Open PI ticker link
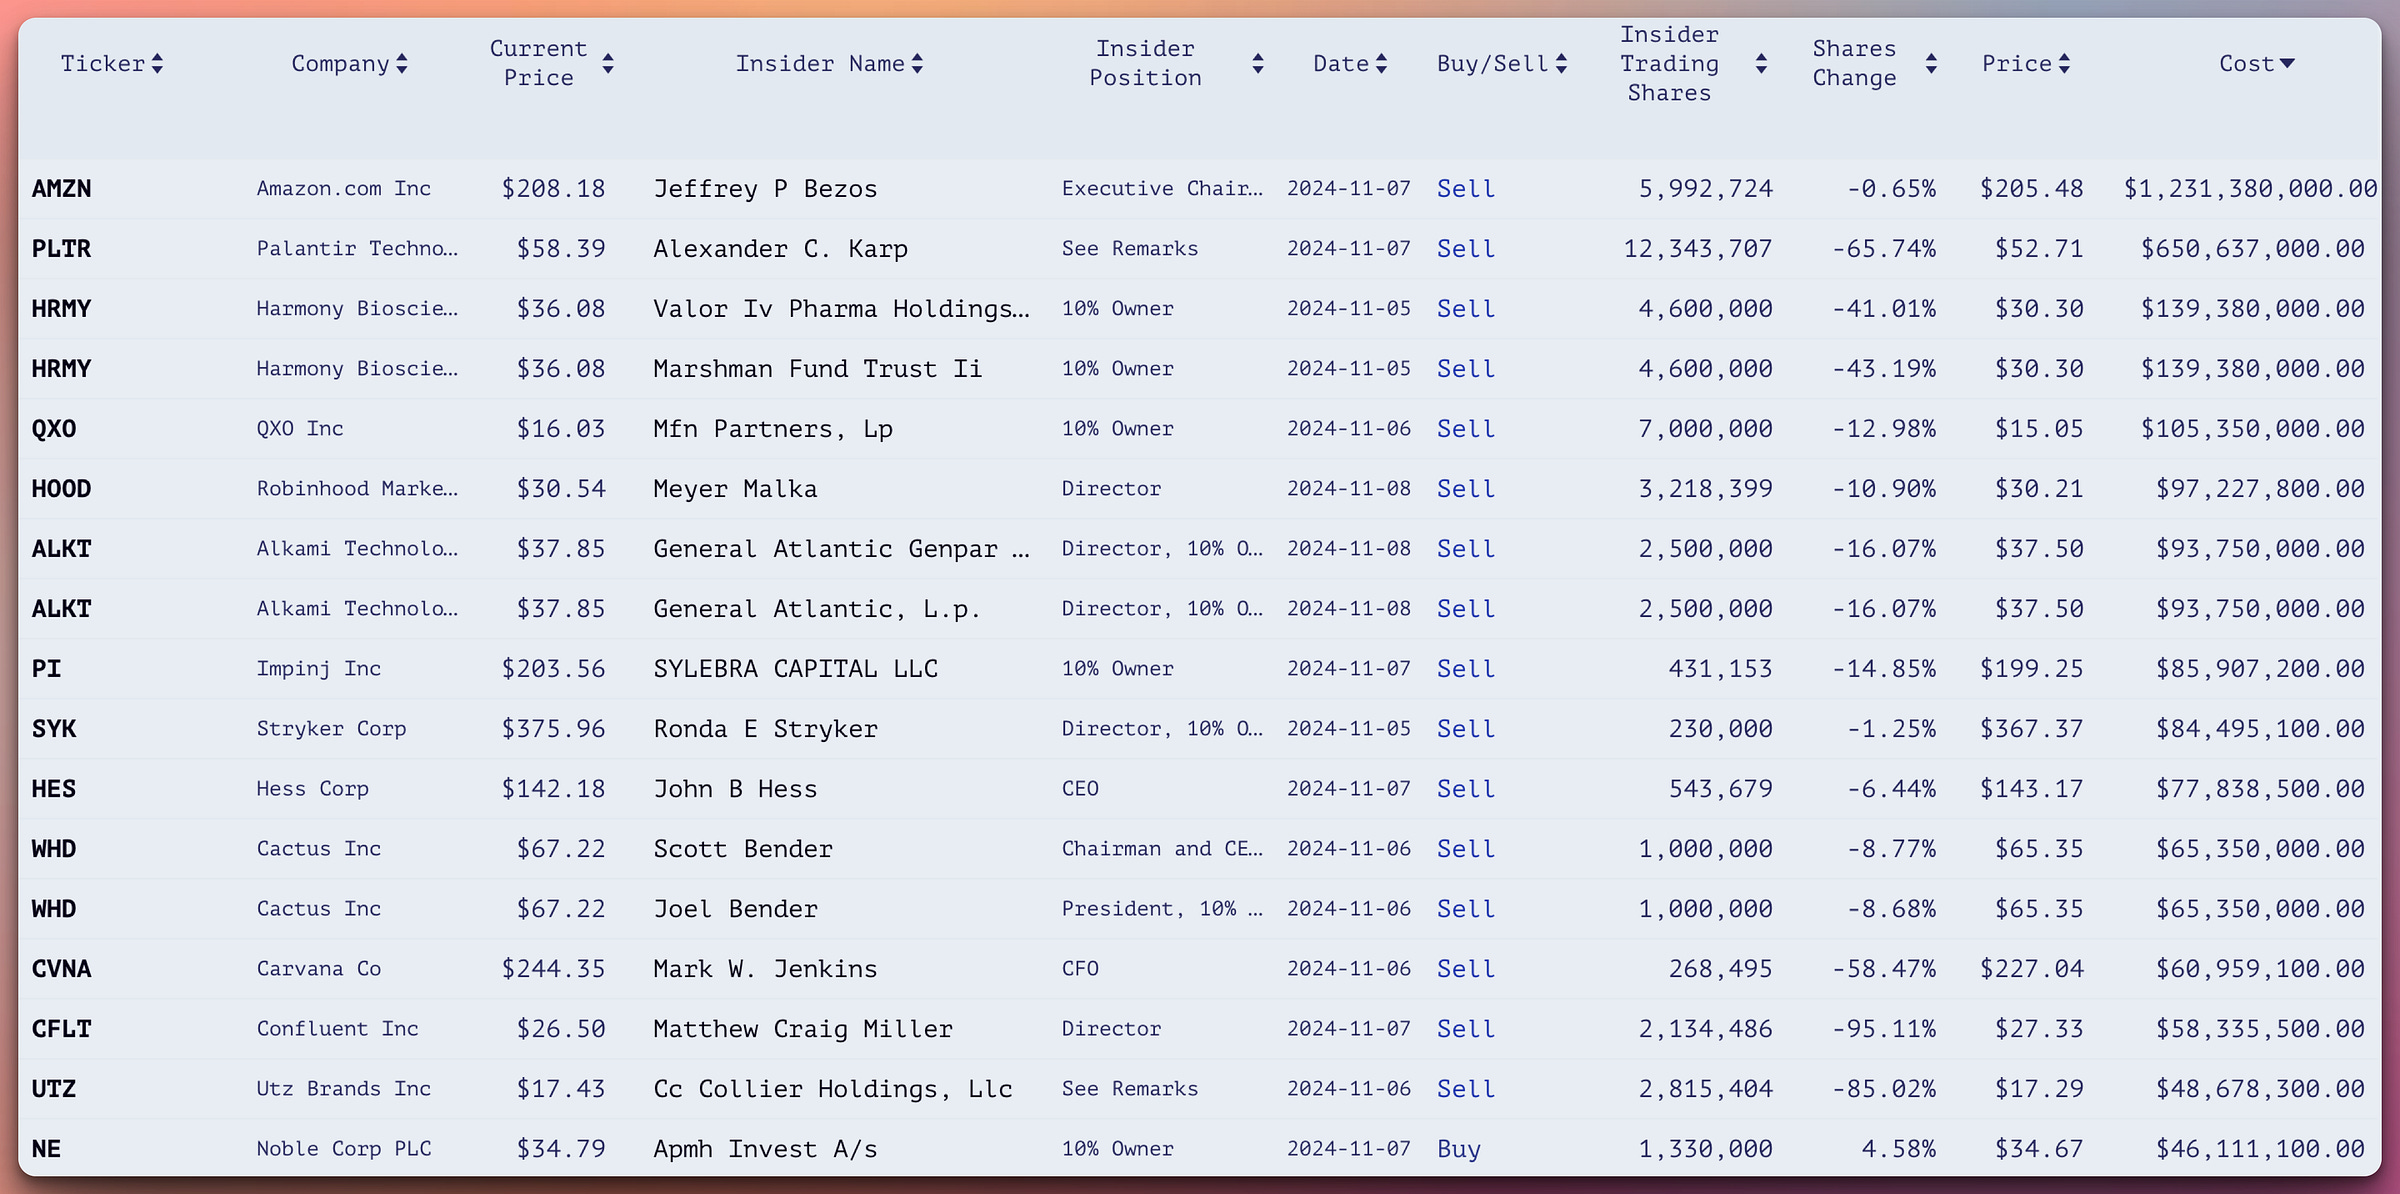The height and width of the screenshot is (1194, 2400). [x=46, y=669]
